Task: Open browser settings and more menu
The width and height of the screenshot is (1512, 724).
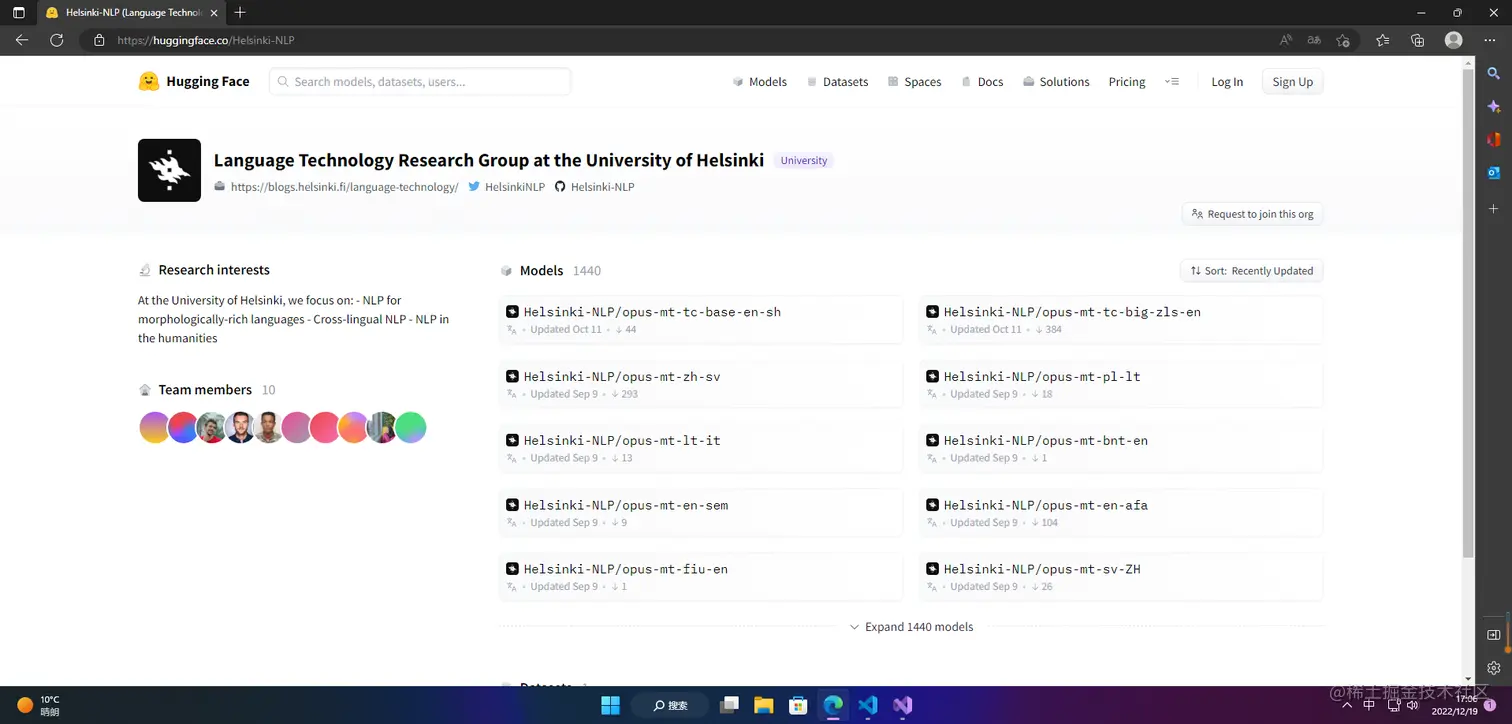Action: (1489, 40)
